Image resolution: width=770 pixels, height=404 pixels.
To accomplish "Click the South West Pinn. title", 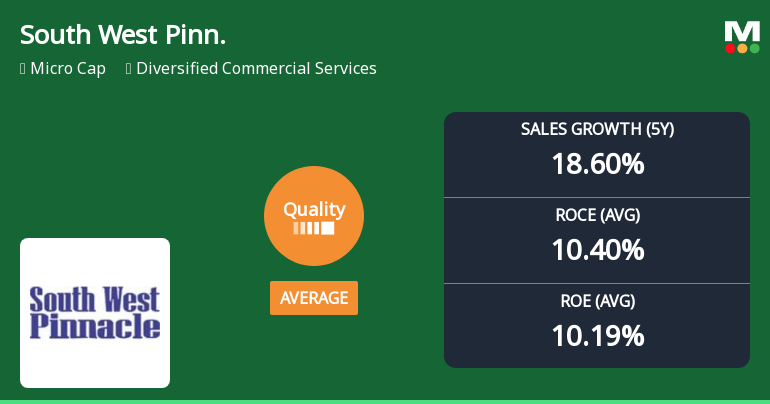I will (123, 35).
